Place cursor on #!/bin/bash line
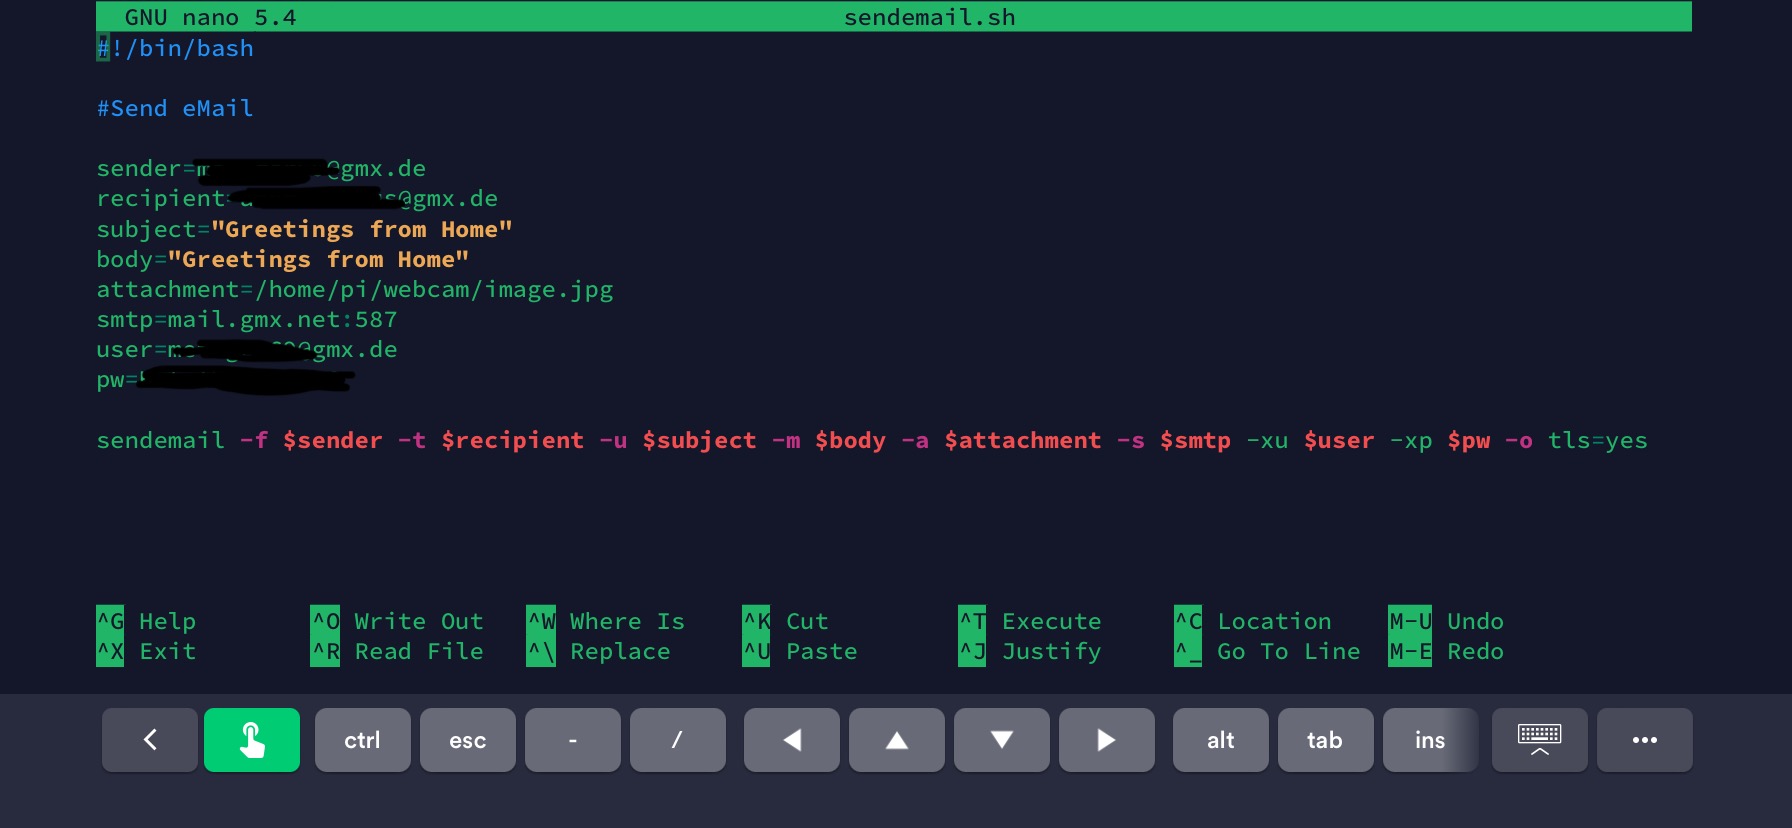The width and height of the screenshot is (1792, 828). click(175, 48)
